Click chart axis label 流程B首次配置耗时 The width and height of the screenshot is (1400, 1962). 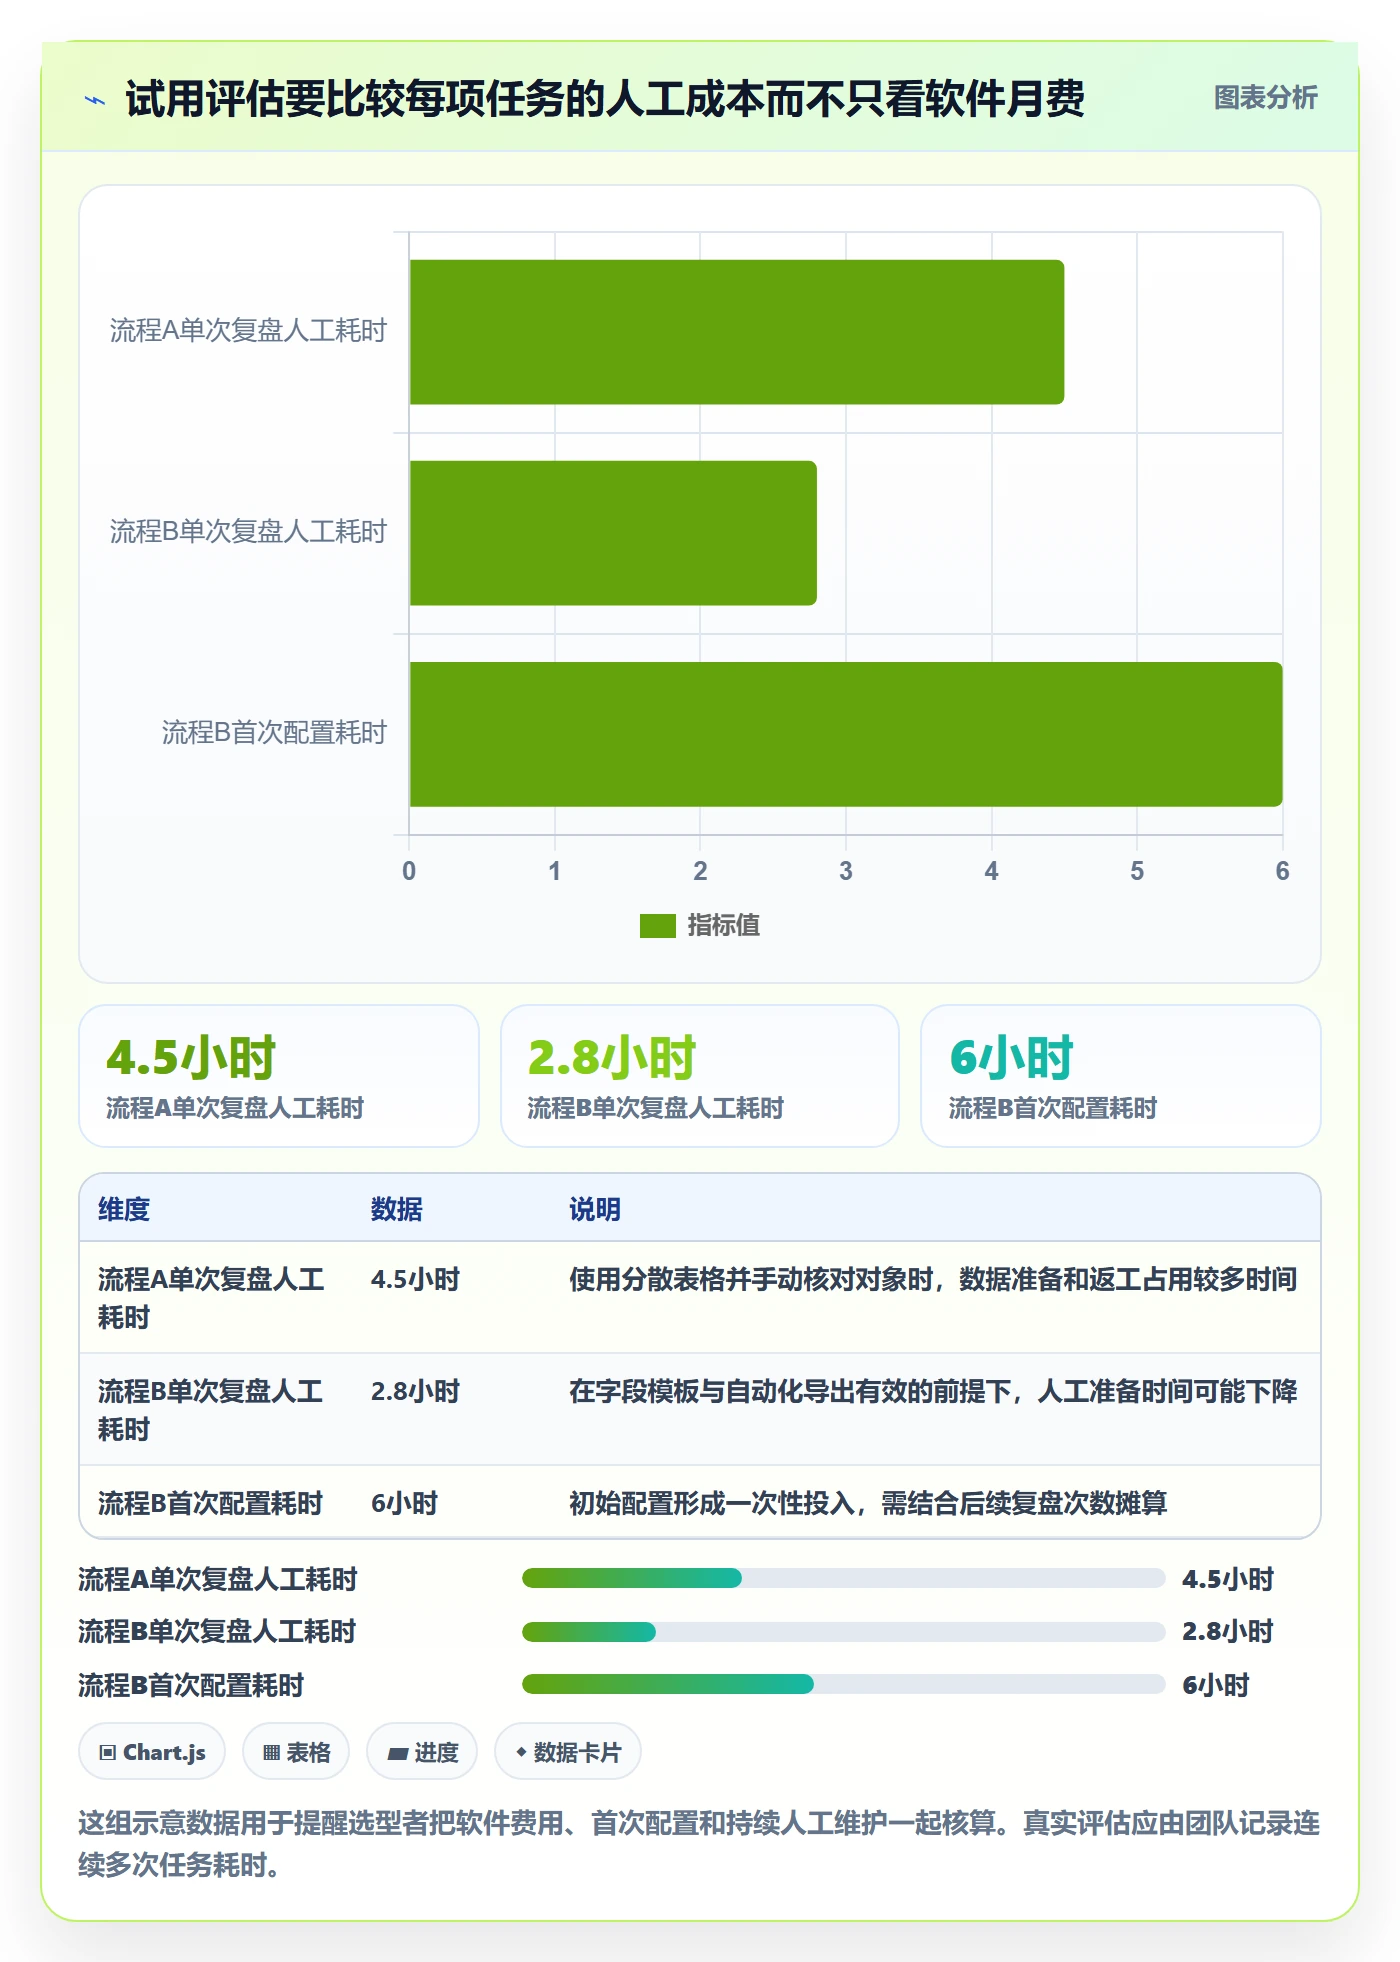(x=274, y=733)
